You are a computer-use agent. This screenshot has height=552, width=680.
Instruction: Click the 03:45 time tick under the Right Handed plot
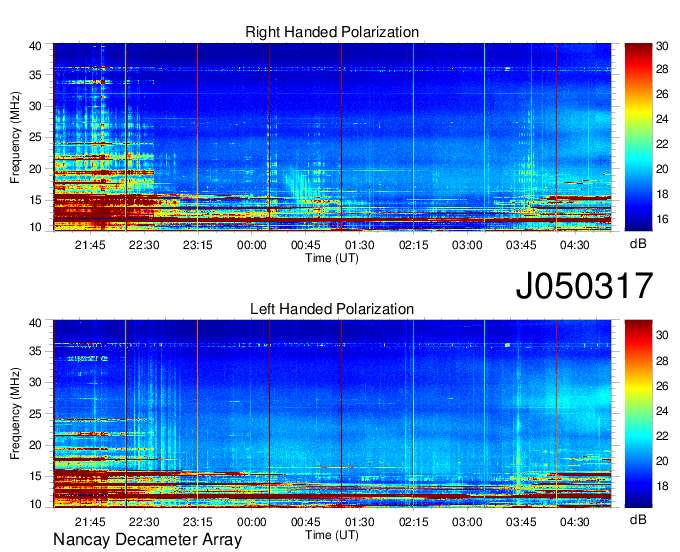pyautogui.click(x=521, y=245)
